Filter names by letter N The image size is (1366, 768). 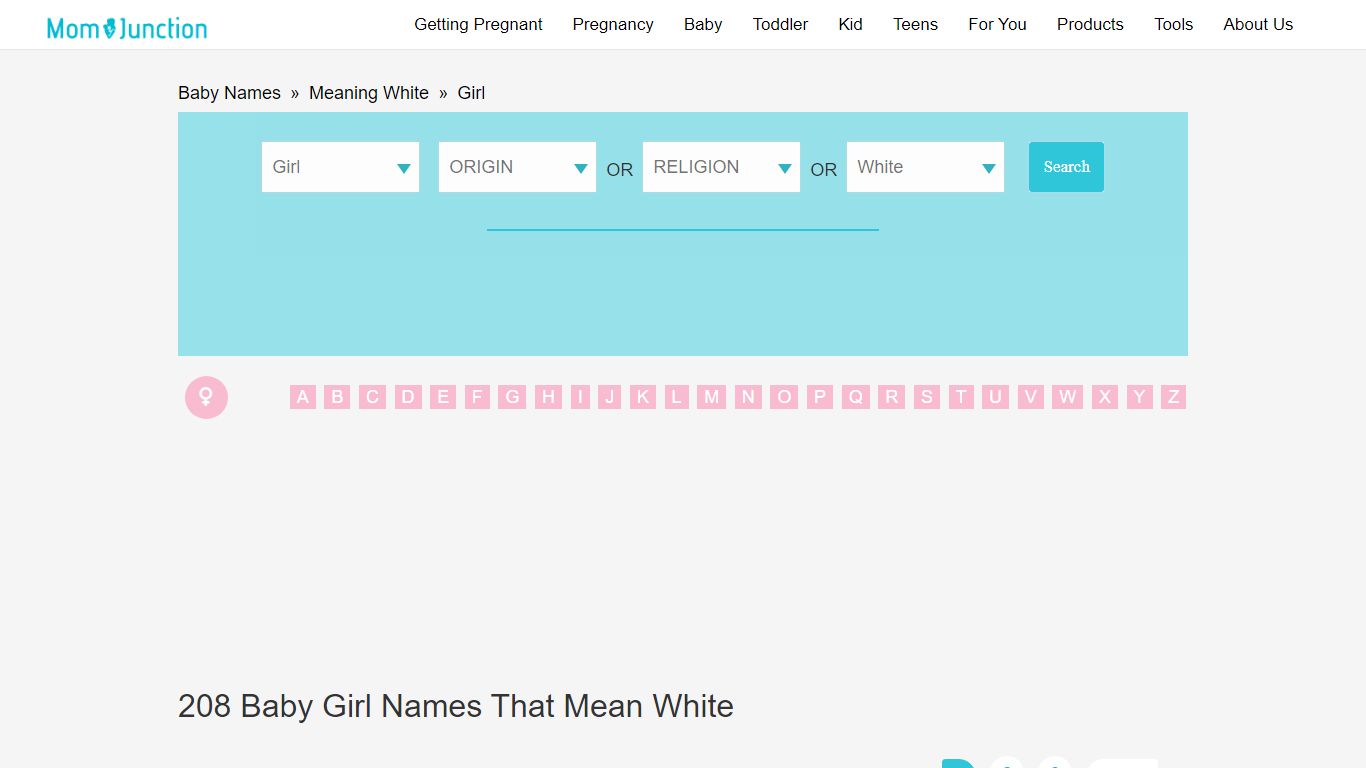click(748, 397)
